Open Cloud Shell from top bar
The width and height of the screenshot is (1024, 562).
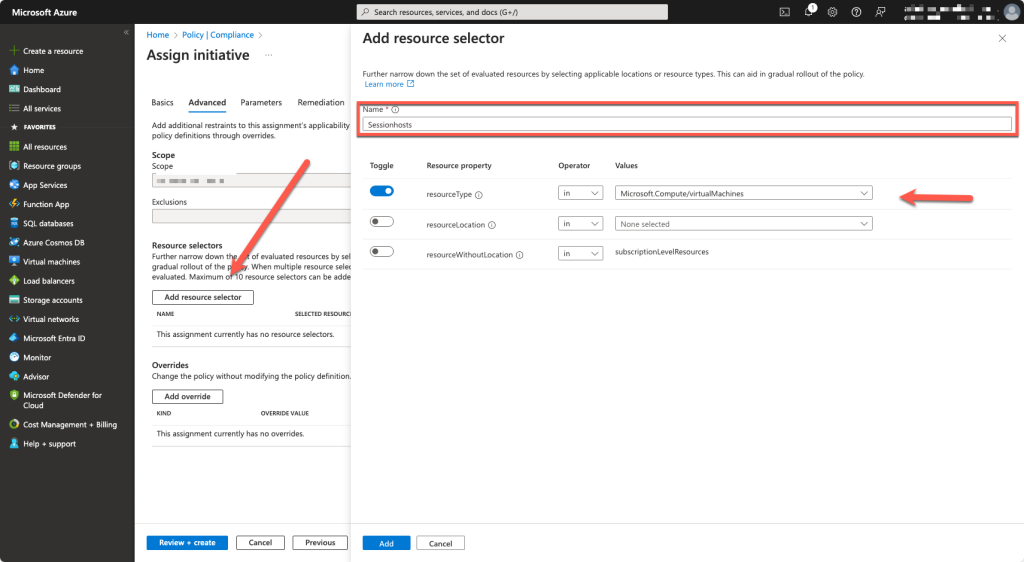click(784, 12)
